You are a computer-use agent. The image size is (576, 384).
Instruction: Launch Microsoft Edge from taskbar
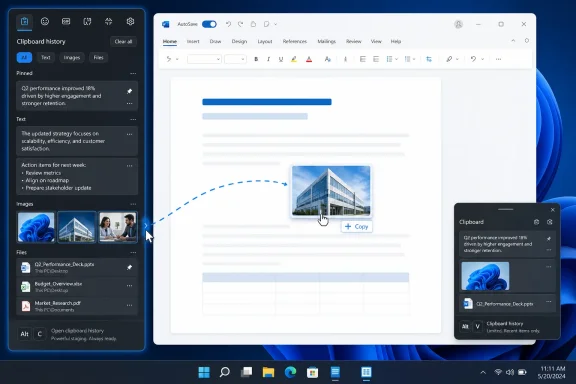(290, 372)
